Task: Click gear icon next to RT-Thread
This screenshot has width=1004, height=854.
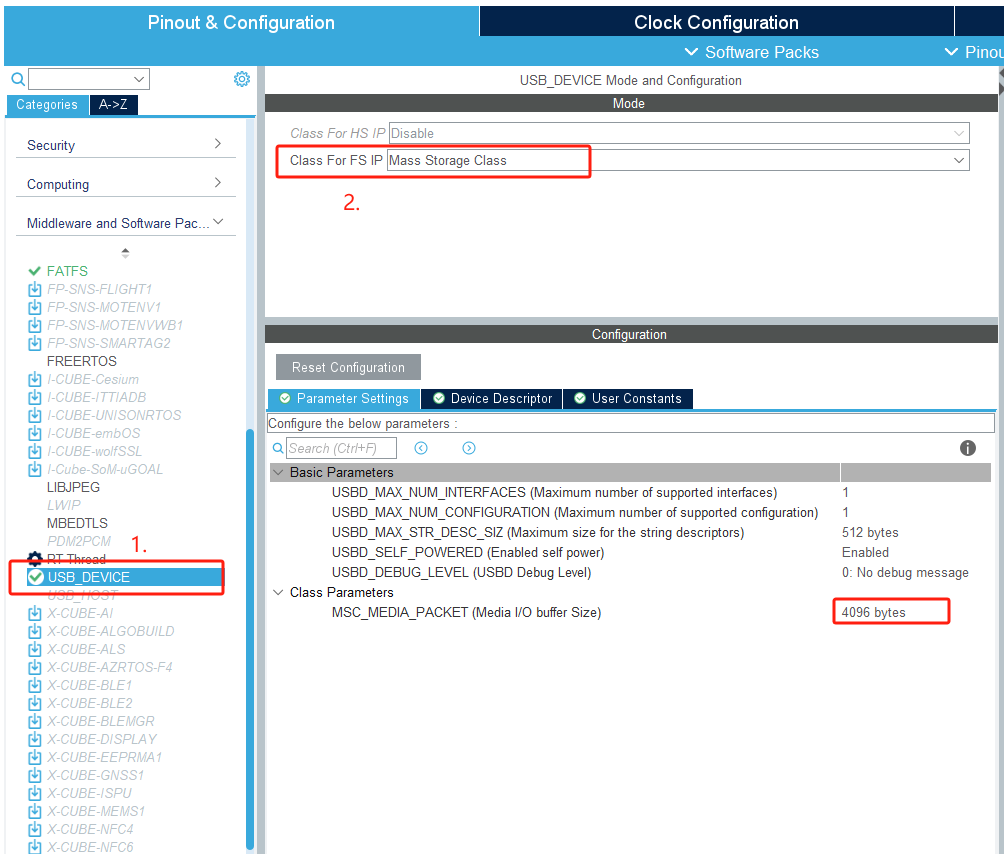Action: click(x=35, y=559)
